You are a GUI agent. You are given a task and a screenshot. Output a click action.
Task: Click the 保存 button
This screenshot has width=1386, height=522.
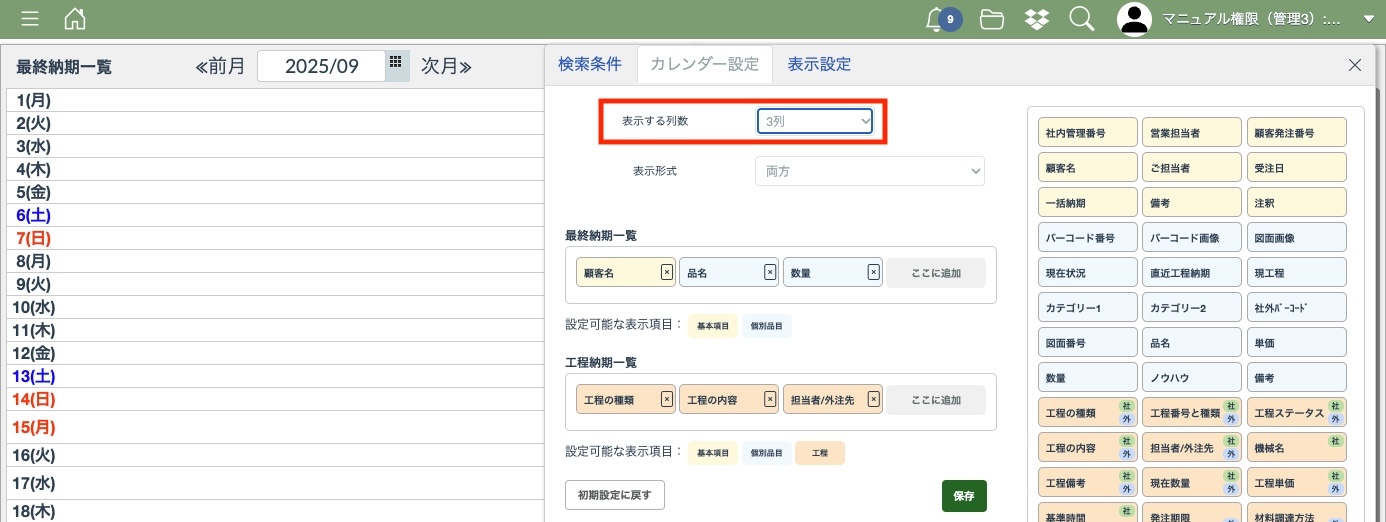click(x=964, y=496)
